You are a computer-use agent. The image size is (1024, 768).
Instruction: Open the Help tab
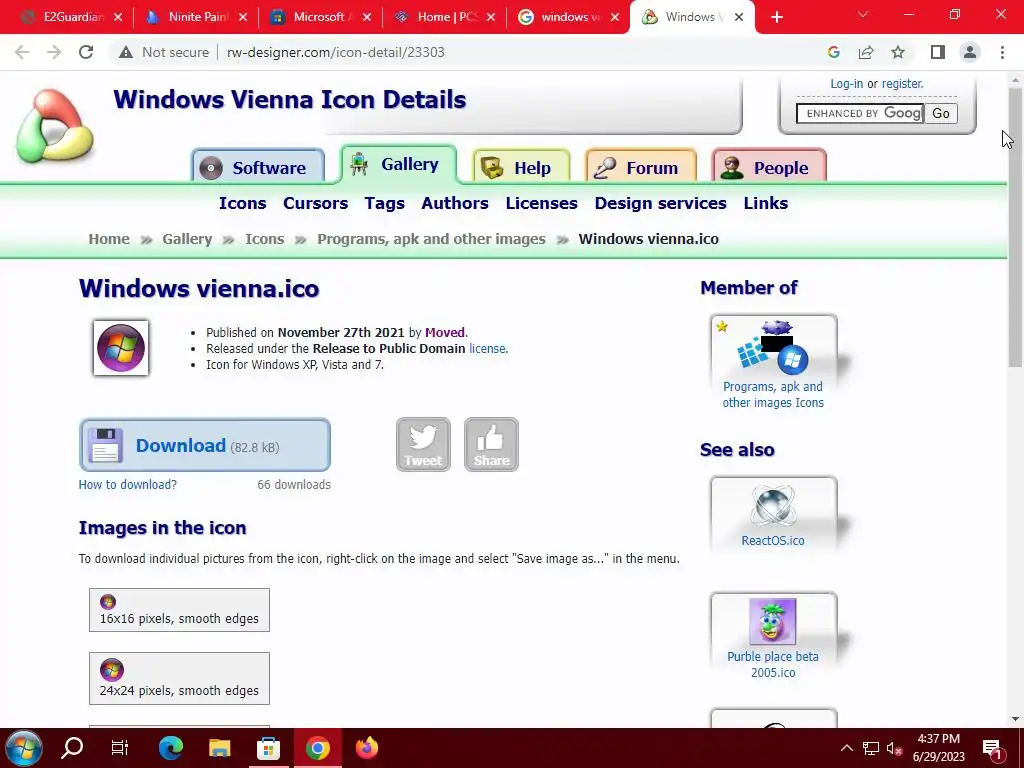pyautogui.click(x=521, y=167)
